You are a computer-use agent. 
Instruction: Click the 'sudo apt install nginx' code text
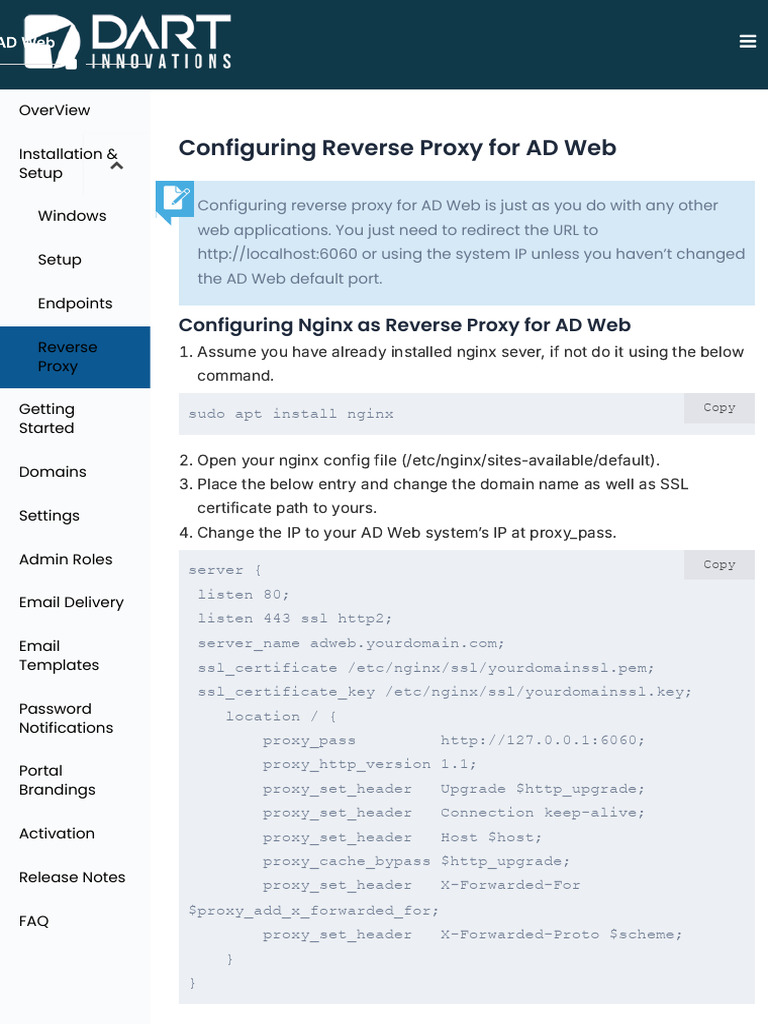[x=291, y=413]
